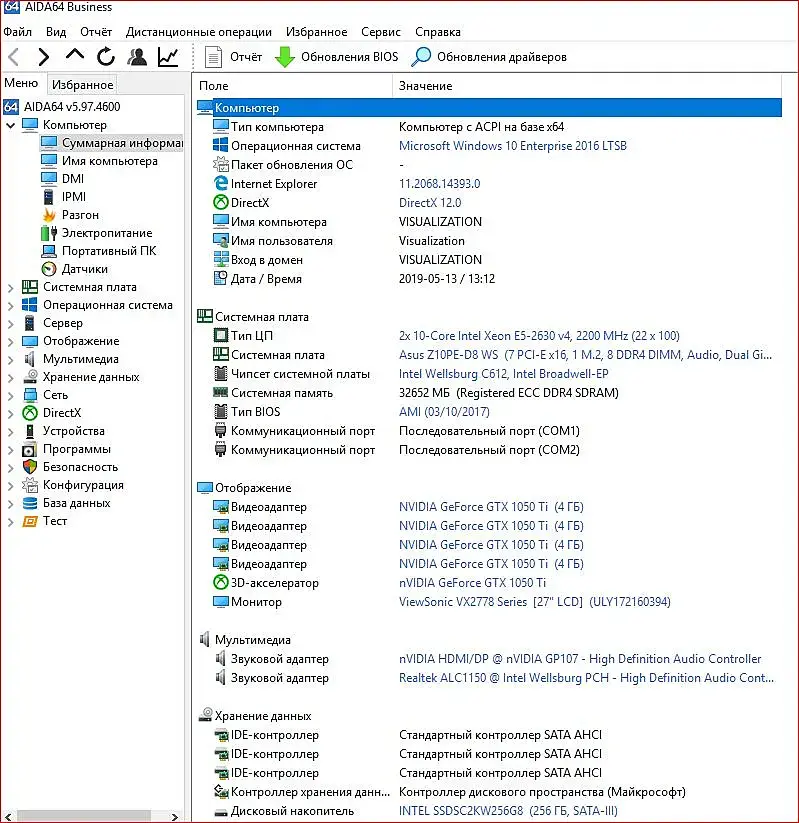Select the highlighted Компьютер section header
The image size is (799, 823).
pos(489,108)
